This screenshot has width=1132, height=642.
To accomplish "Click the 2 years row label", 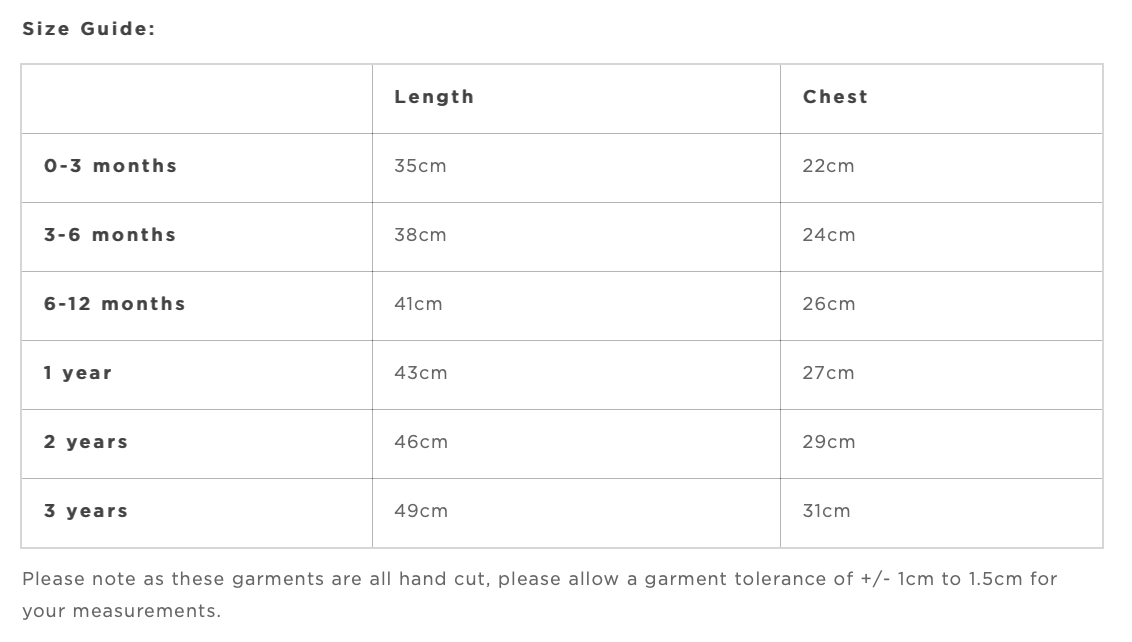I will [x=86, y=442].
